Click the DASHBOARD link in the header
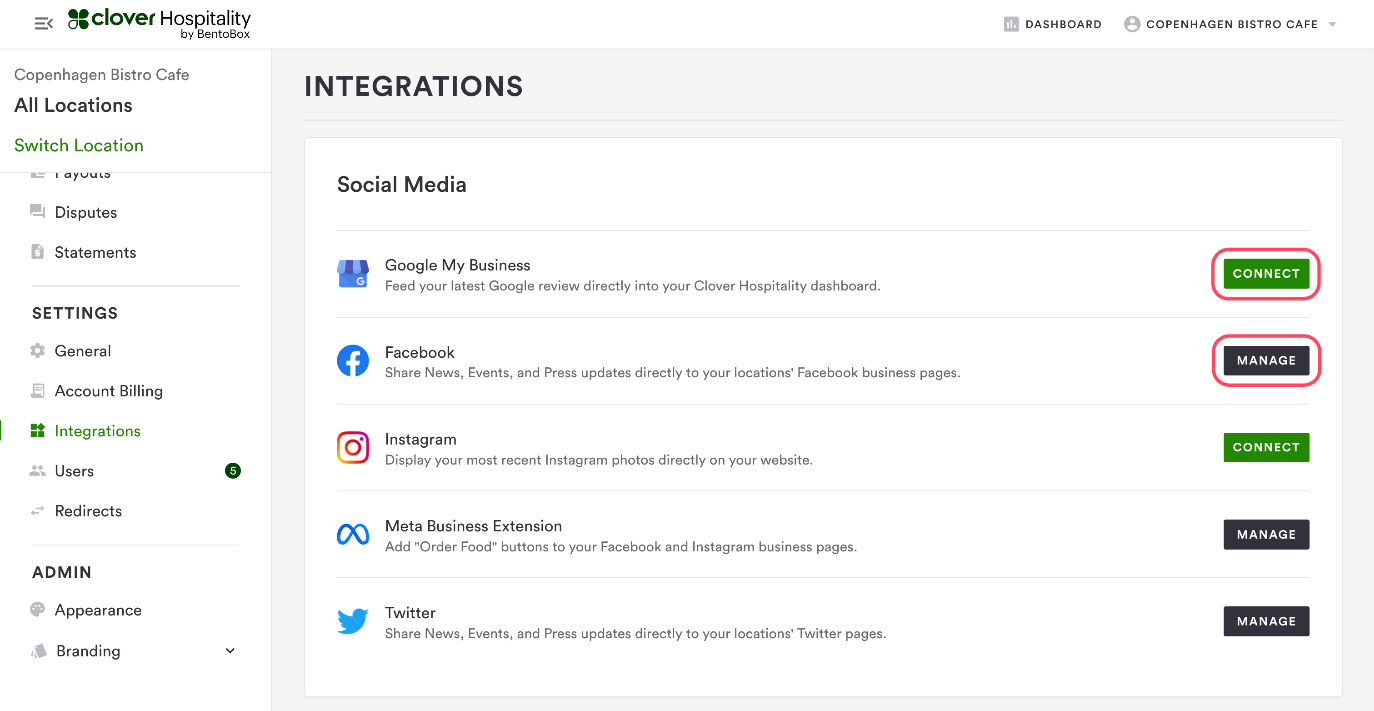 [1063, 24]
